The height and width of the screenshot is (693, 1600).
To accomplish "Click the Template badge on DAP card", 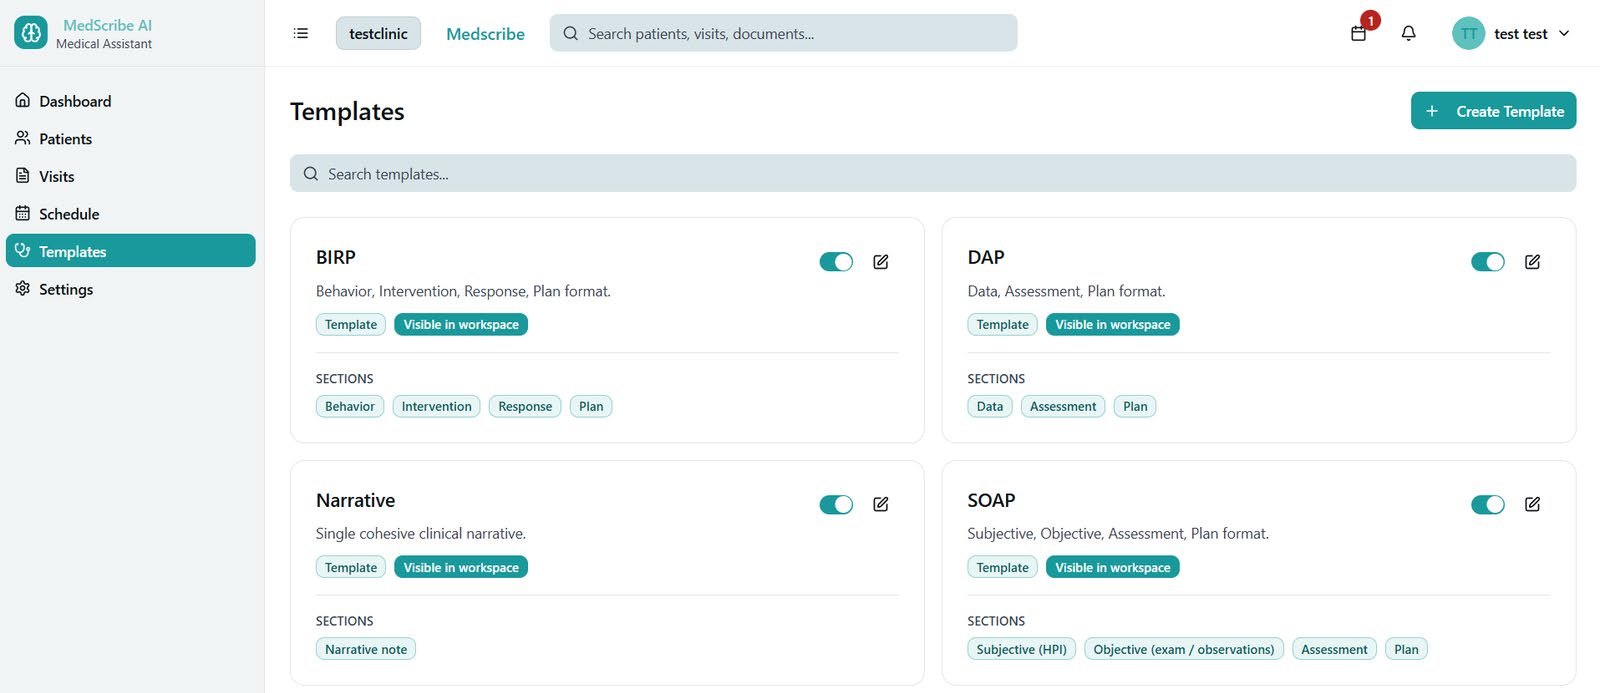I will (x=1002, y=324).
